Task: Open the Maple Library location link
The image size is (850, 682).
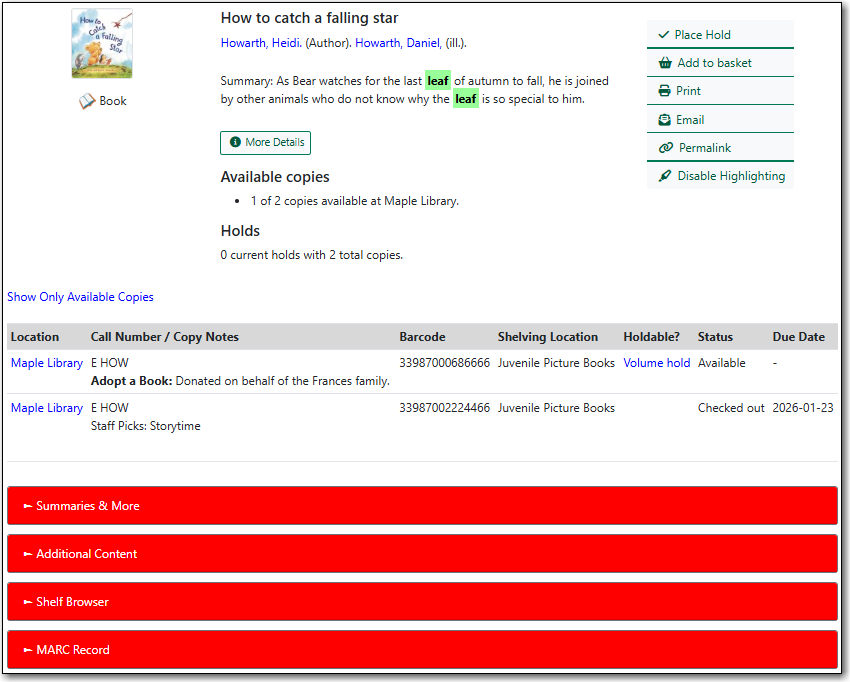Action: click(46, 362)
